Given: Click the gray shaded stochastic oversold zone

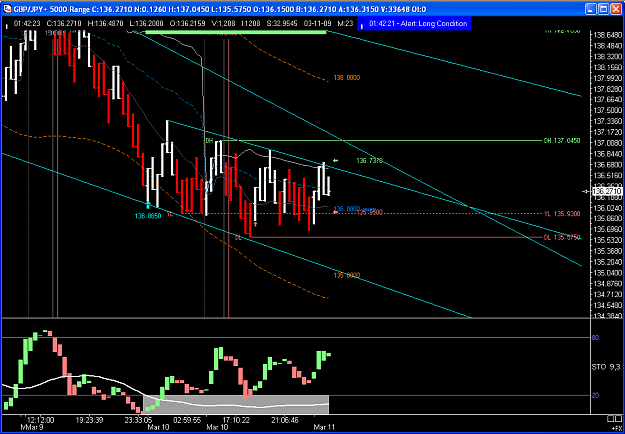Looking at the screenshot, I should tap(235, 404).
